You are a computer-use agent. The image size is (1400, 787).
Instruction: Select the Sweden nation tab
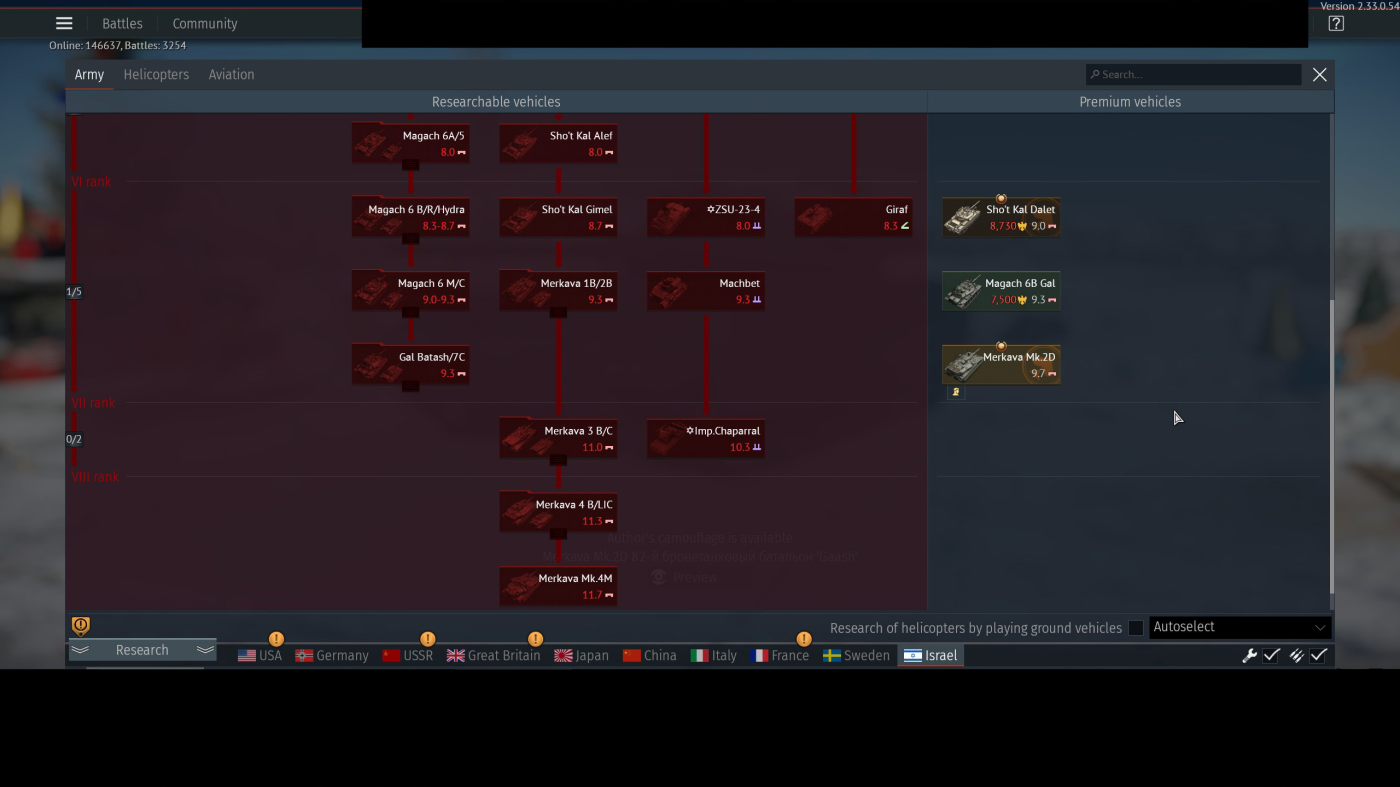[856, 656]
